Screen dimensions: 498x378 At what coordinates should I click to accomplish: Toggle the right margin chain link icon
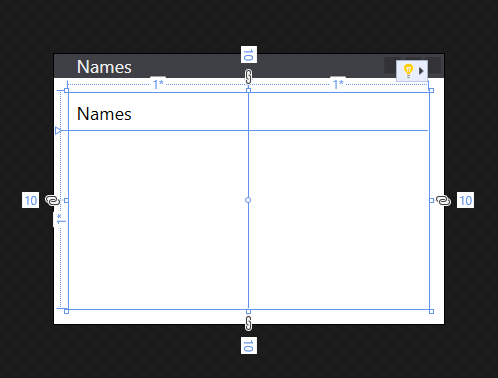point(443,200)
